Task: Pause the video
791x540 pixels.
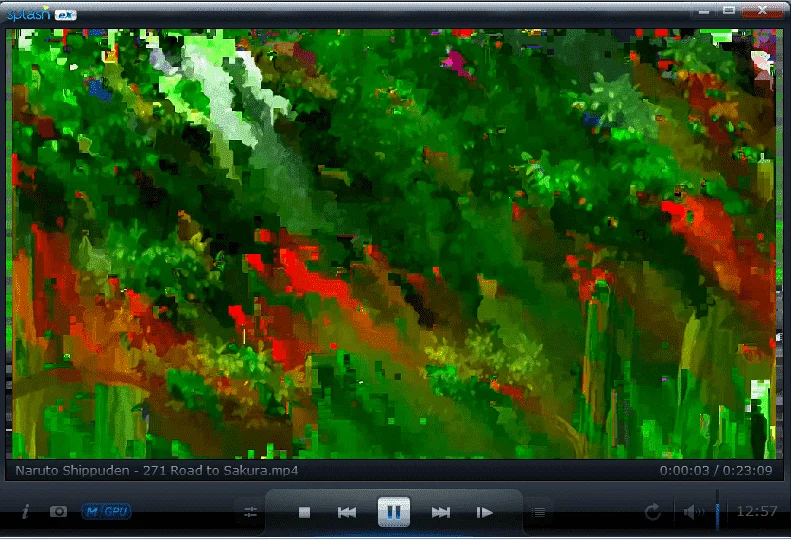Action: [x=393, y=512]
